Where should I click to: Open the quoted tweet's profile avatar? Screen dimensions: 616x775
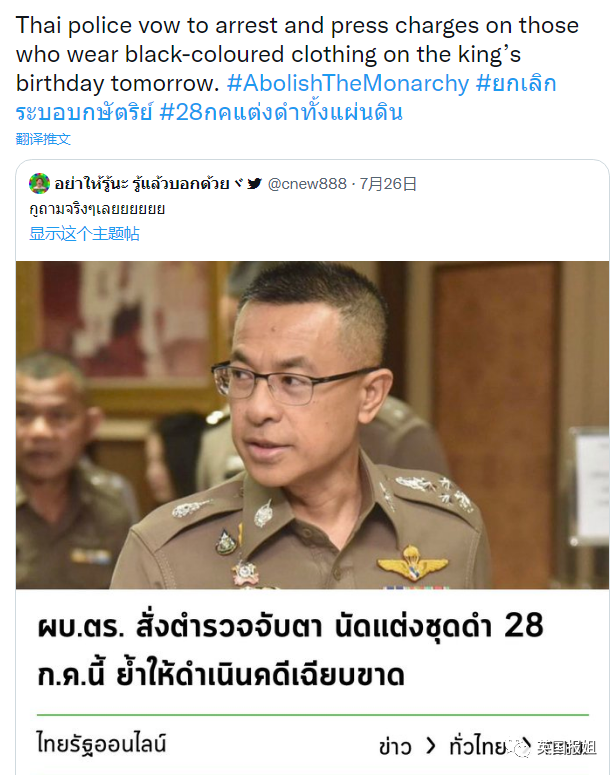coord(39,183)
